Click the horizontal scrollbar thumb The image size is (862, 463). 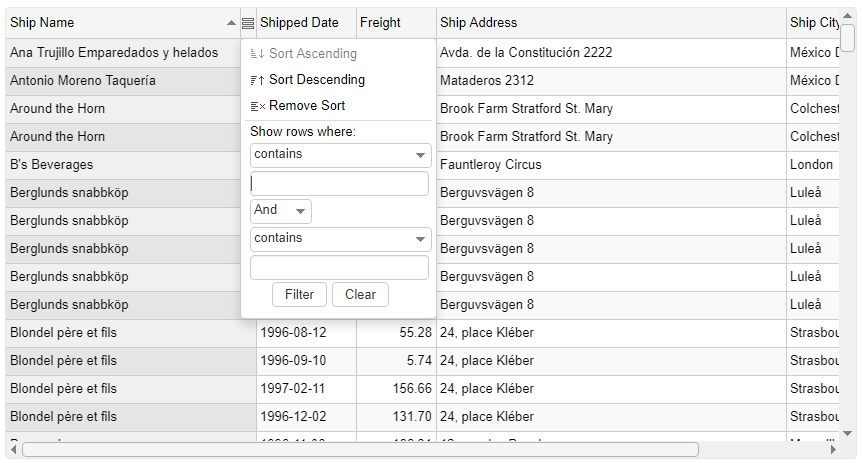coord(360,450)
